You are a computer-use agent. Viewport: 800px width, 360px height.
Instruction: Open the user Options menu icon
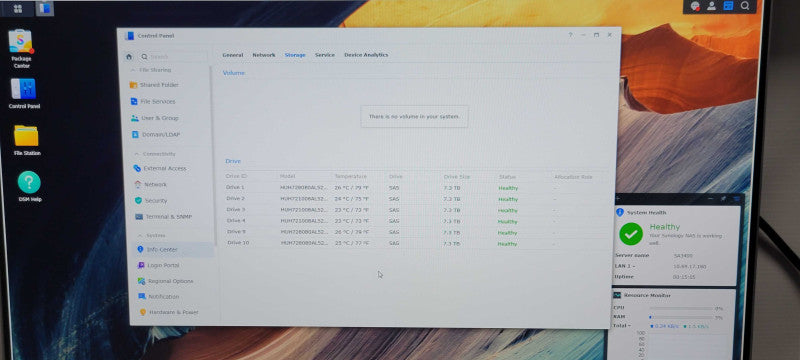coord(711,6)
